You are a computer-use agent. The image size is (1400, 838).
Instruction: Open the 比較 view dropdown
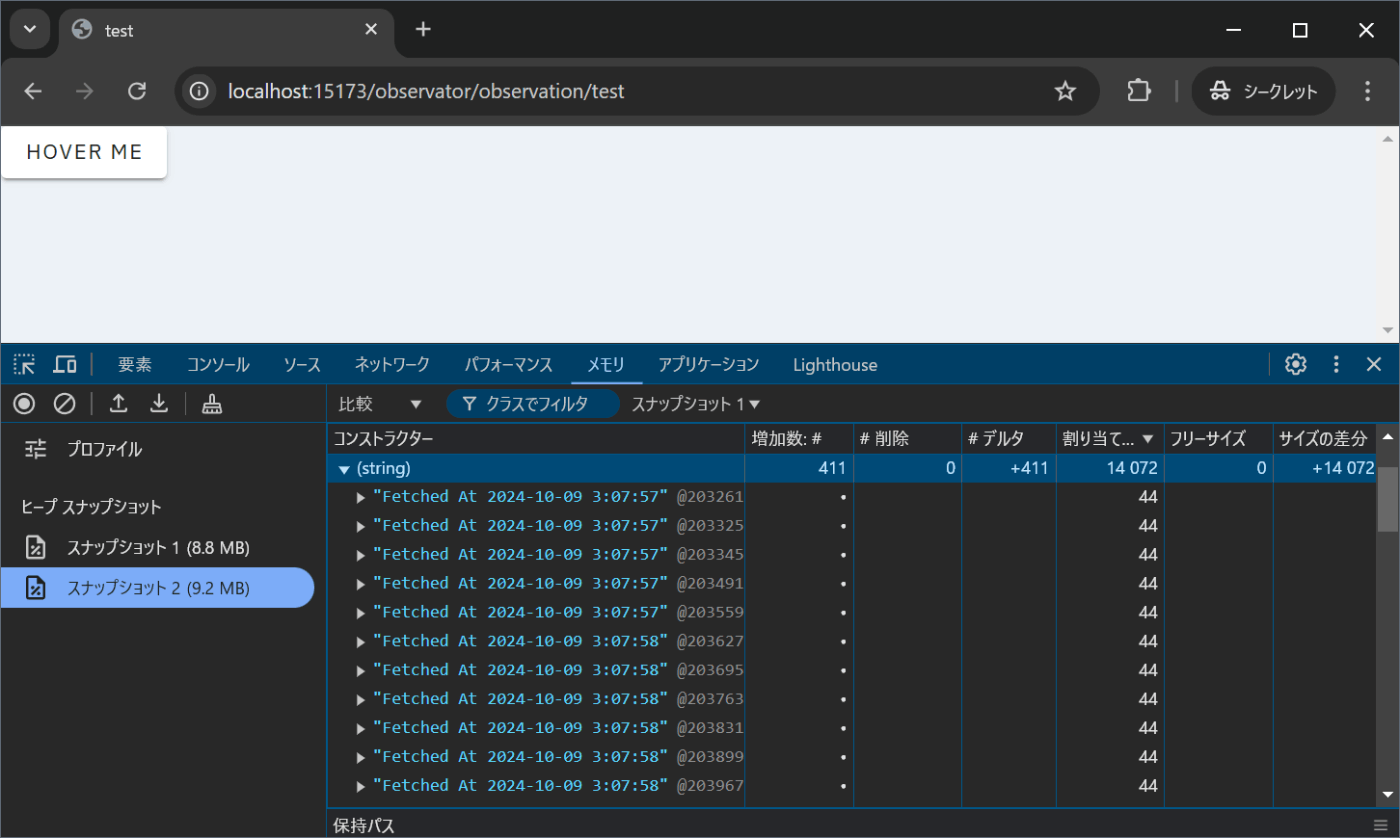click(x=380, y=404)
